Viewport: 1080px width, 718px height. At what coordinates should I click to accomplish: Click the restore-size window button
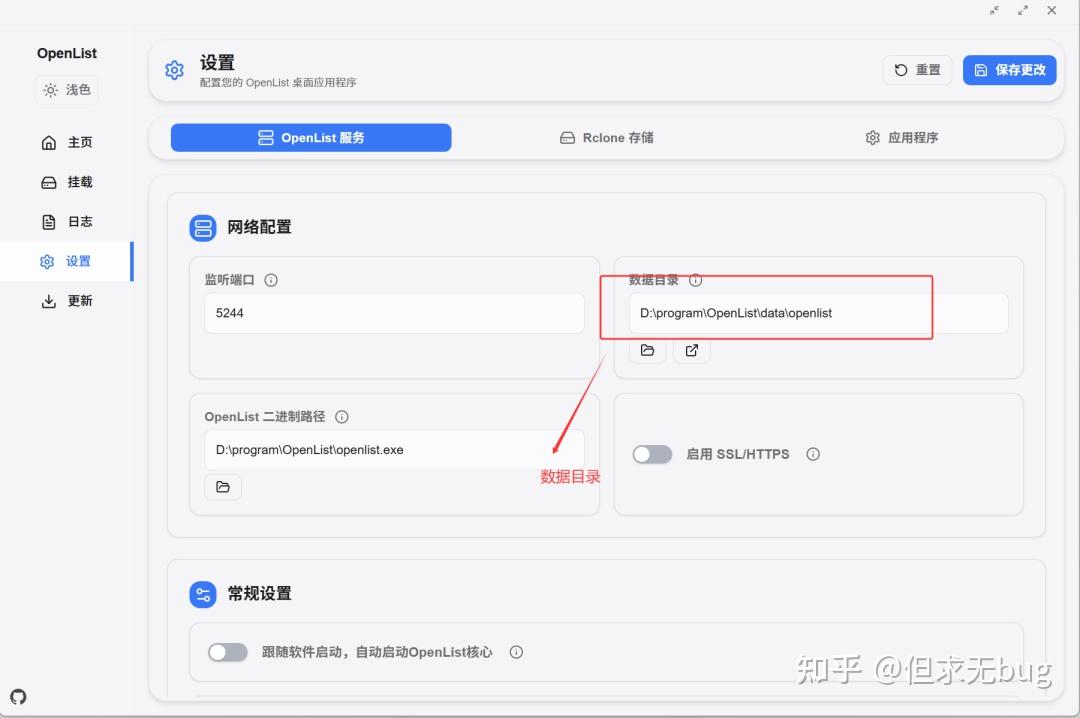point(994,10)
